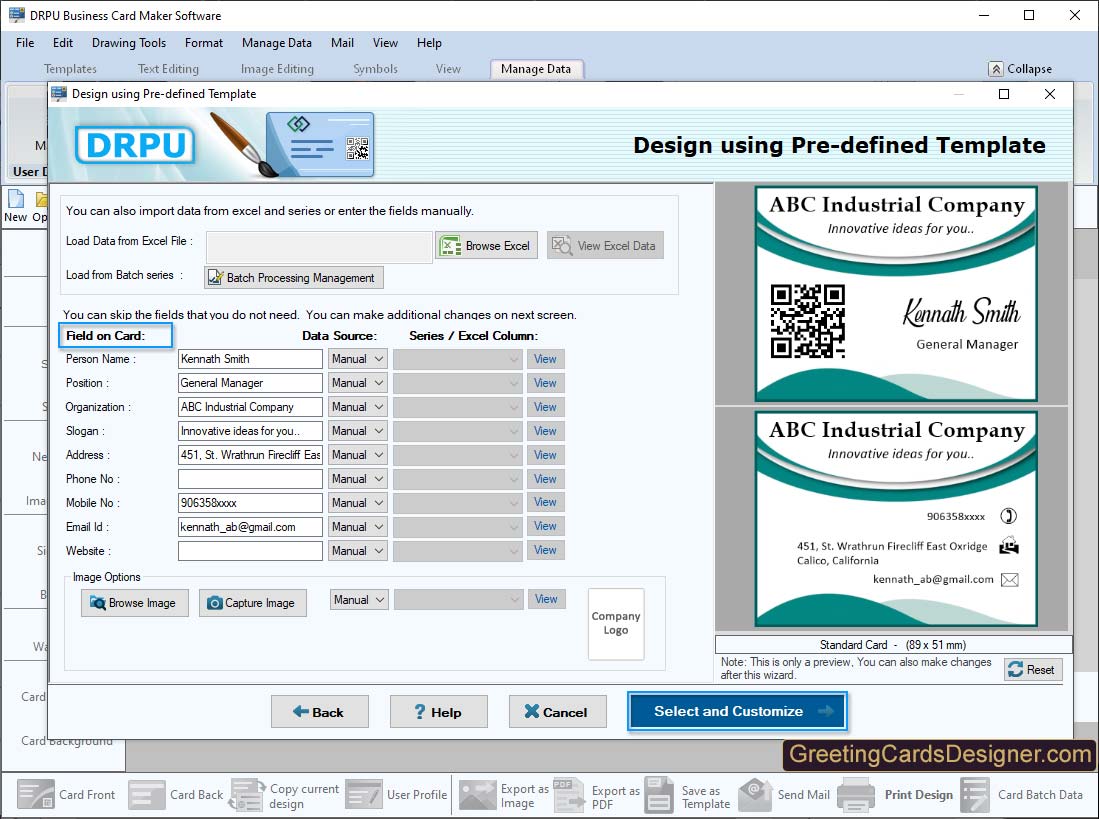Click the Browse Excel button
The width and height of the screenshot is (1099, 819).
point(486,246)
